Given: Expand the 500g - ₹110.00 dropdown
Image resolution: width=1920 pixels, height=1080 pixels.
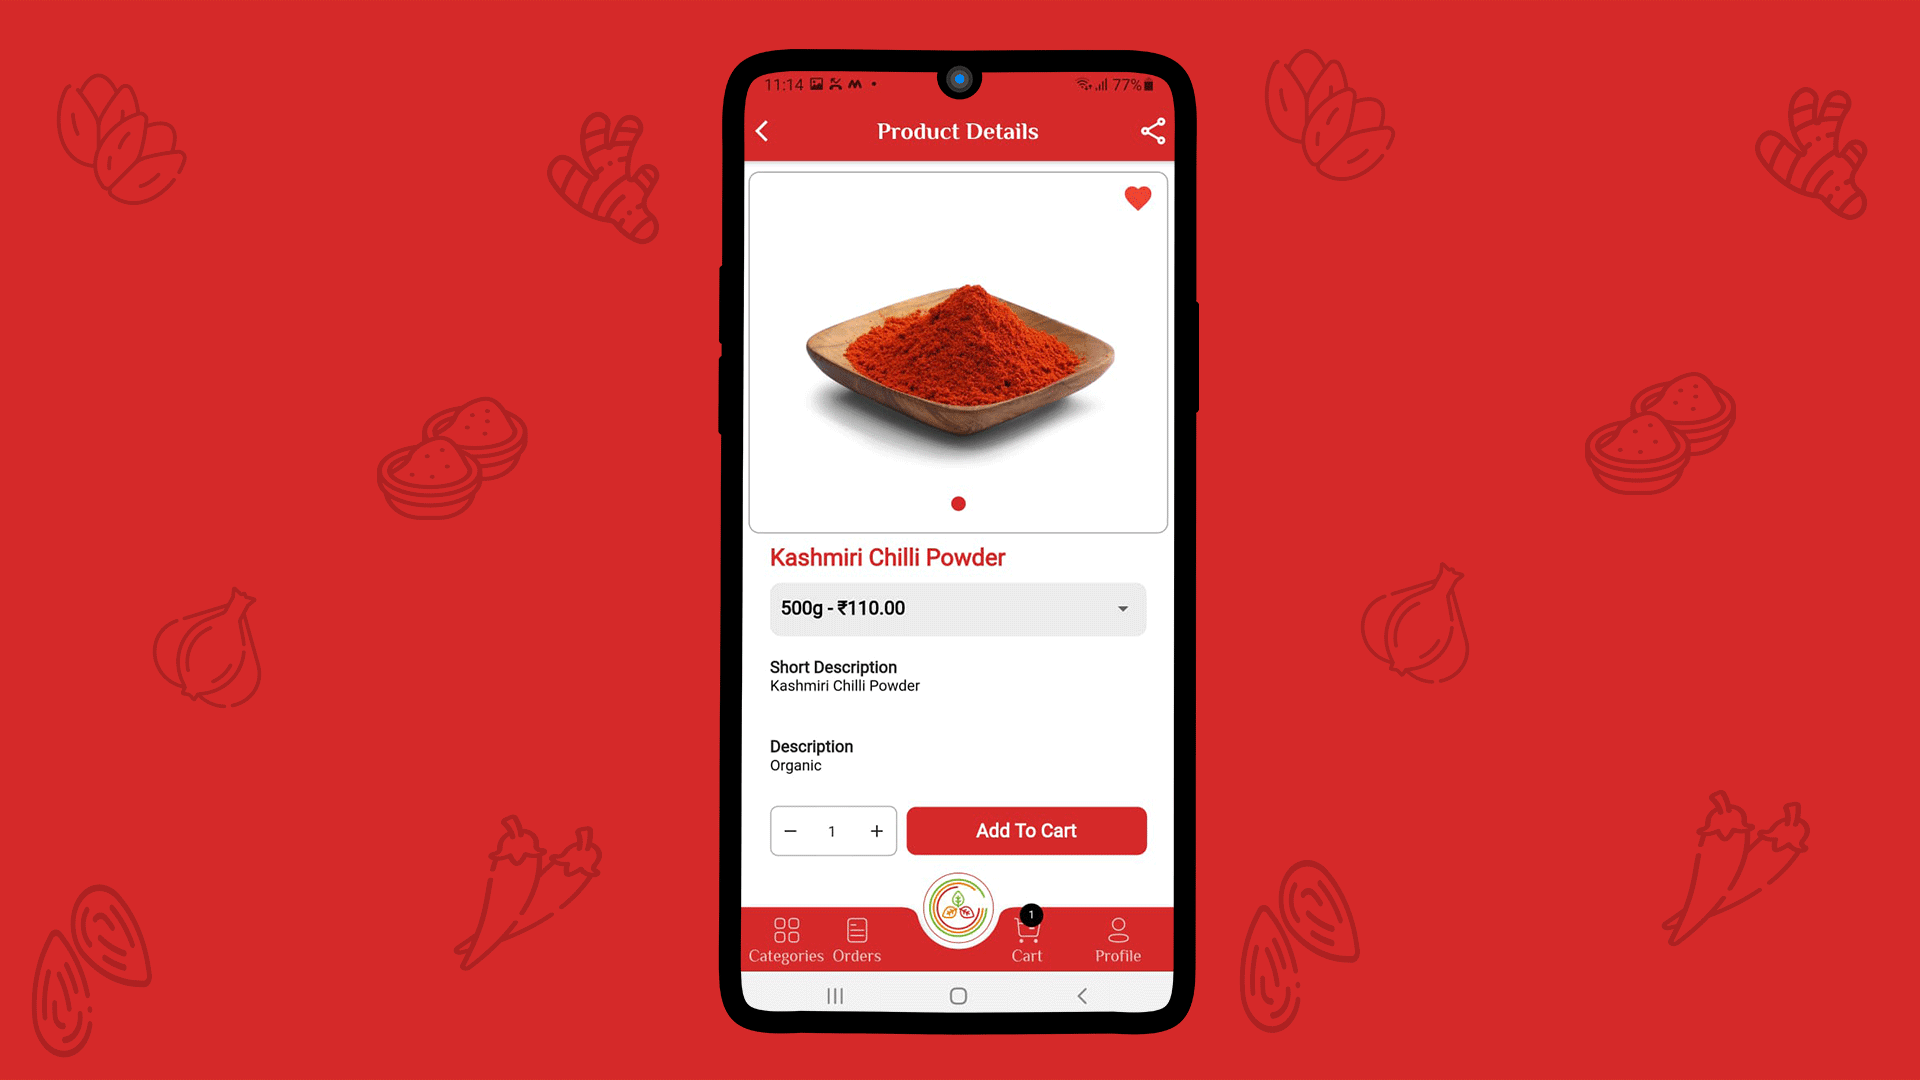Looking at the screenshot, I should [1122, 608].
